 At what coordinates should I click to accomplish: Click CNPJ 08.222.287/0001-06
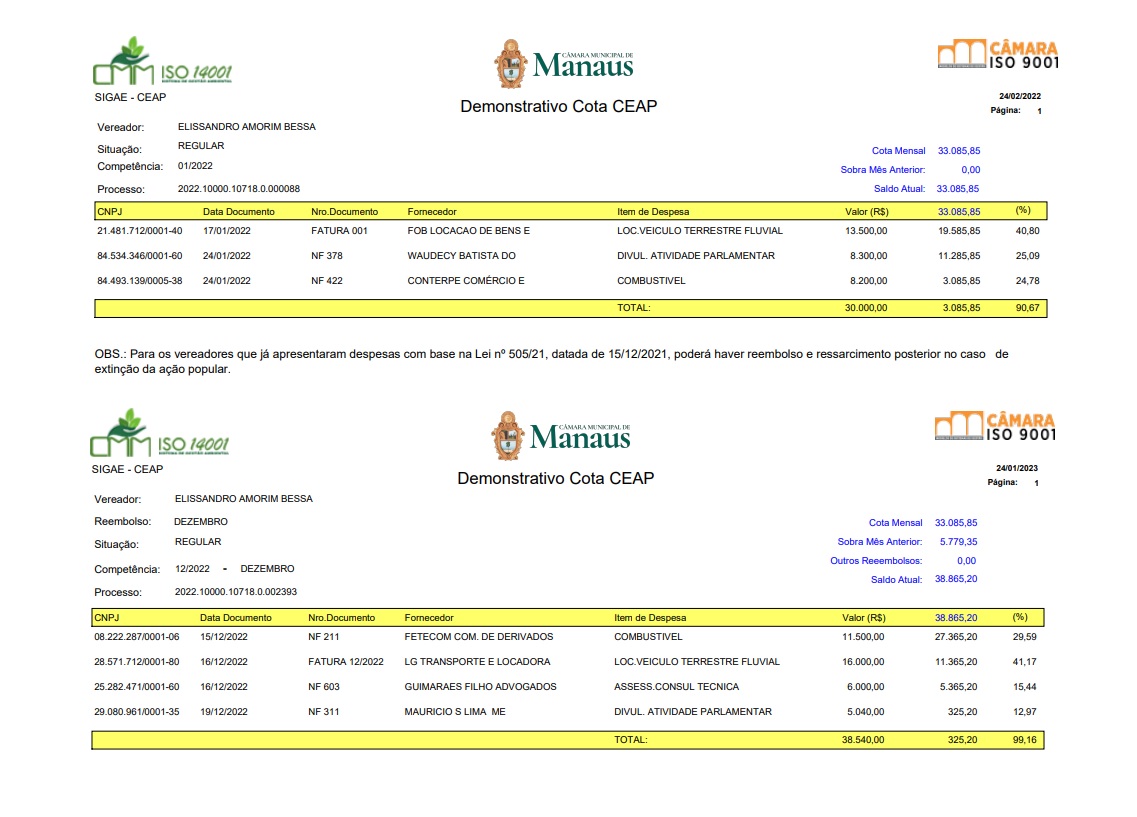[136, 637]
